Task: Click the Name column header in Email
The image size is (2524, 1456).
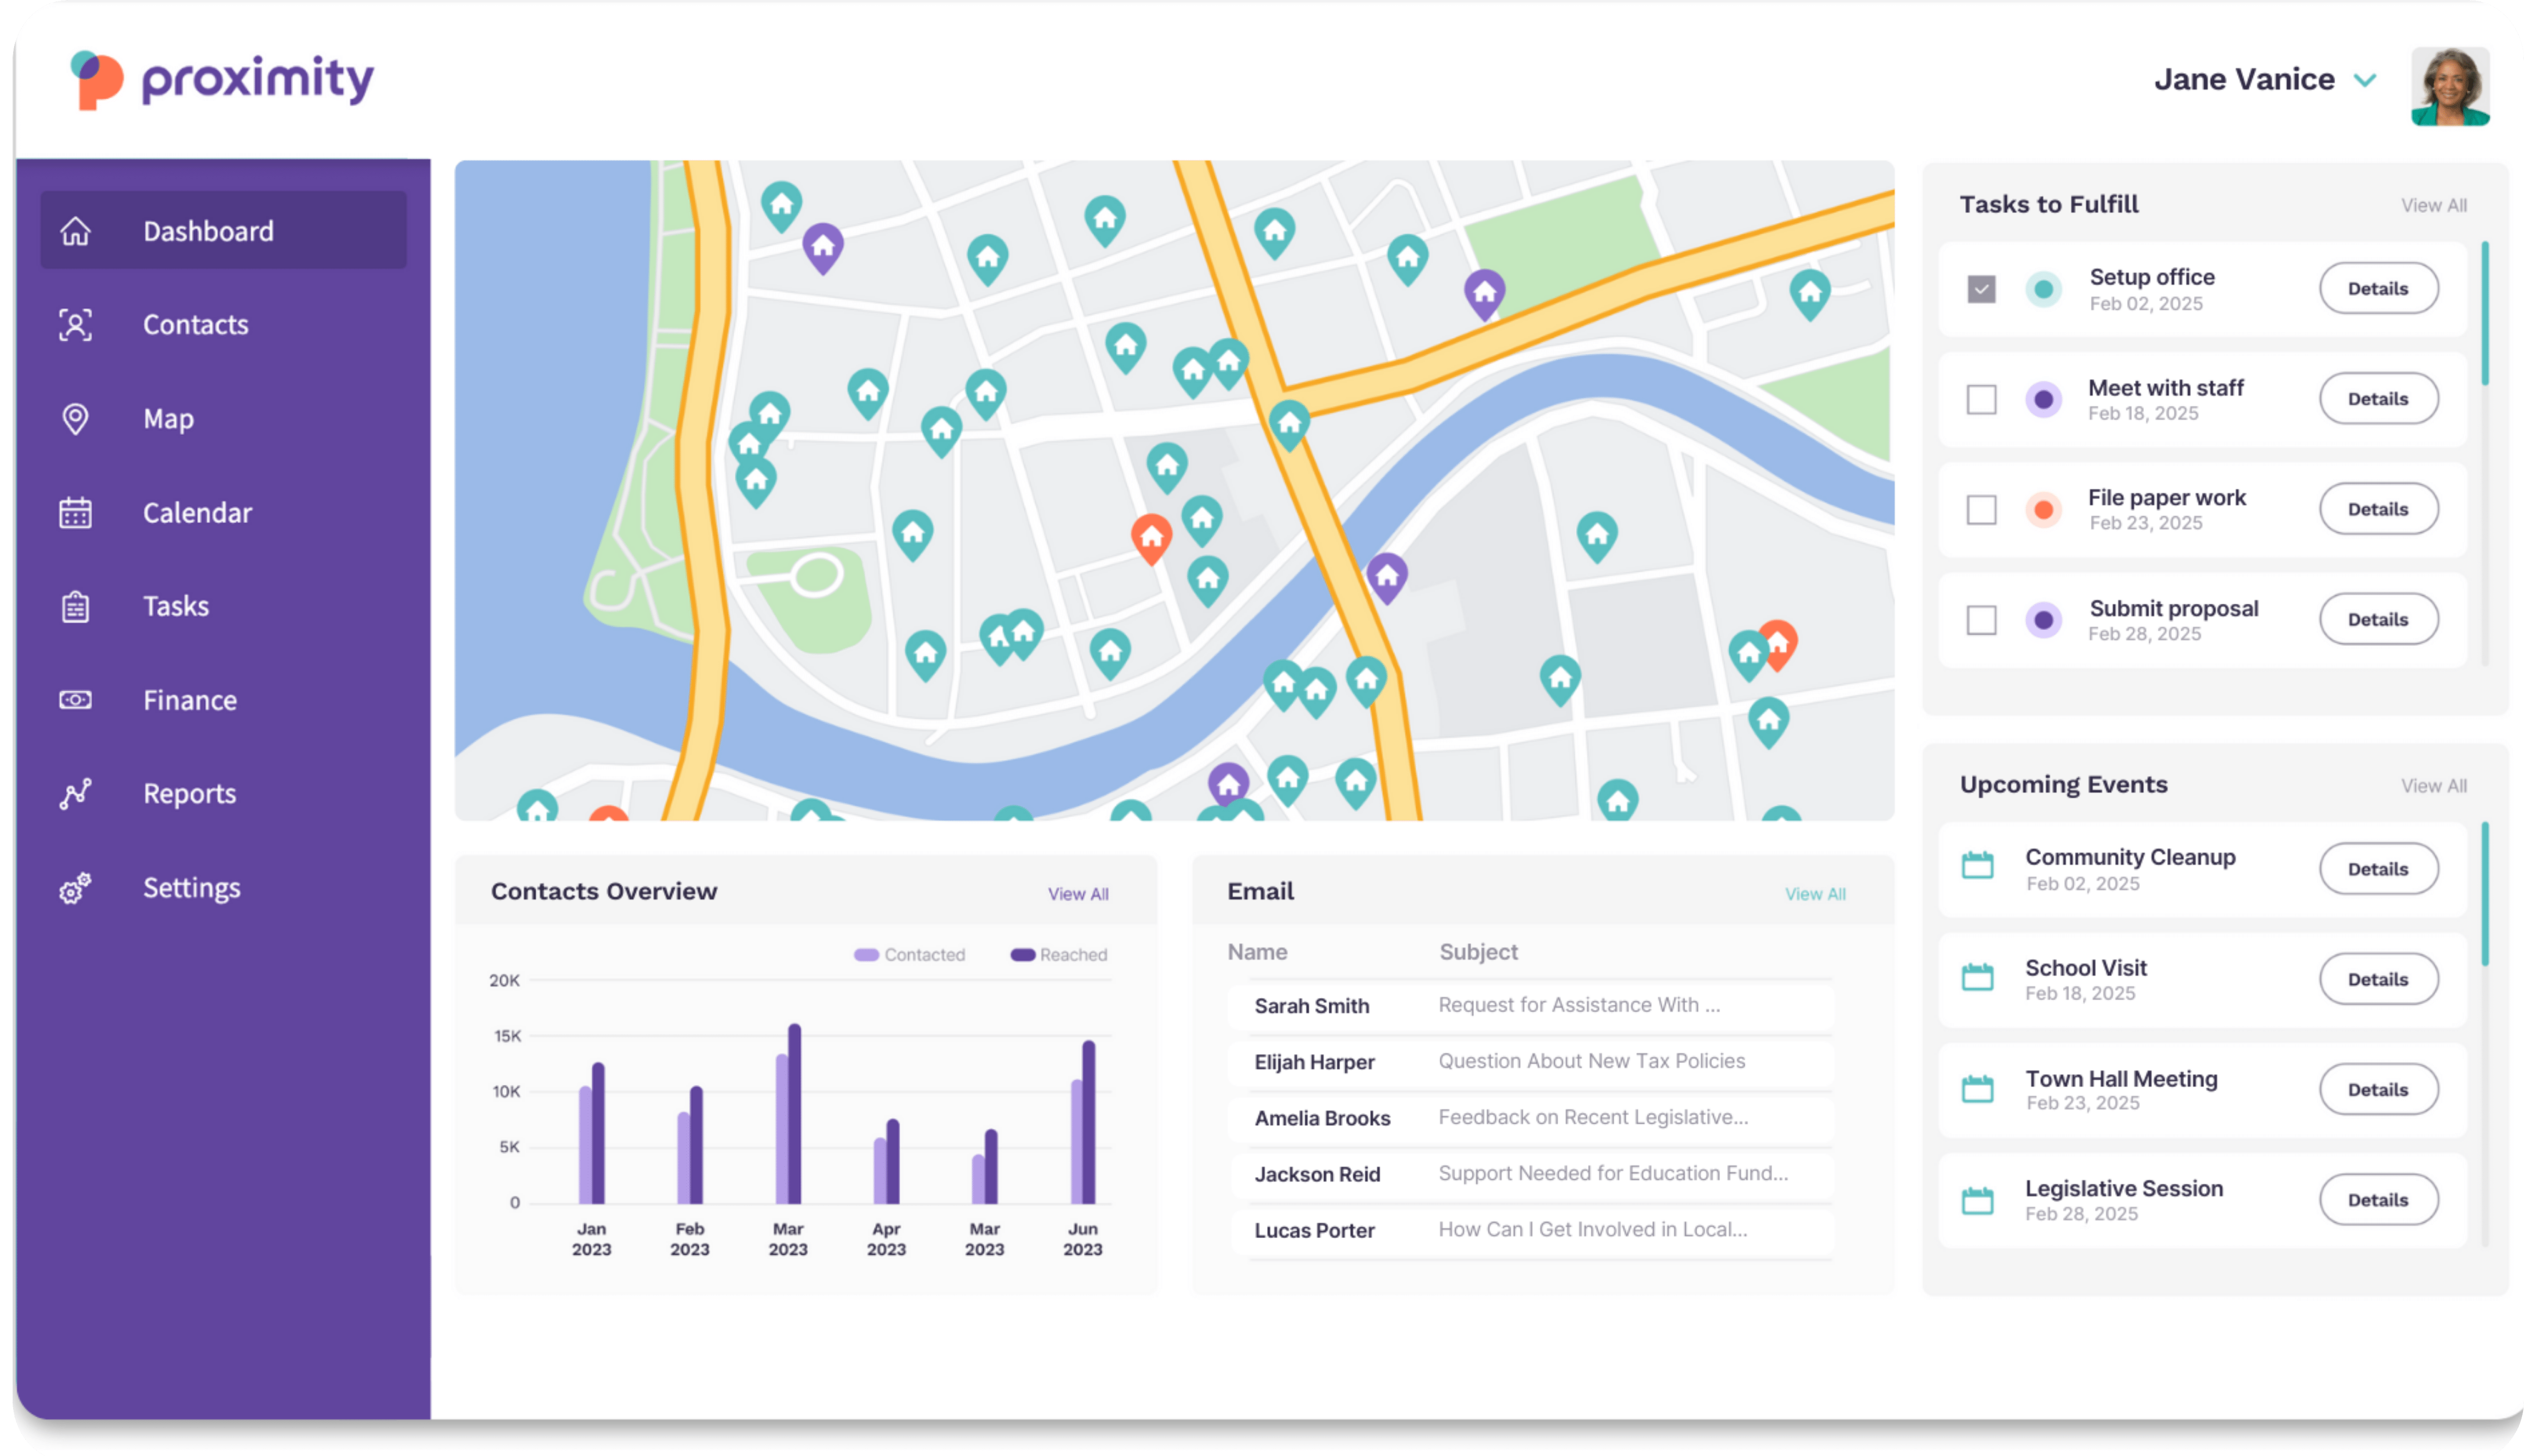Action: 1257,952
